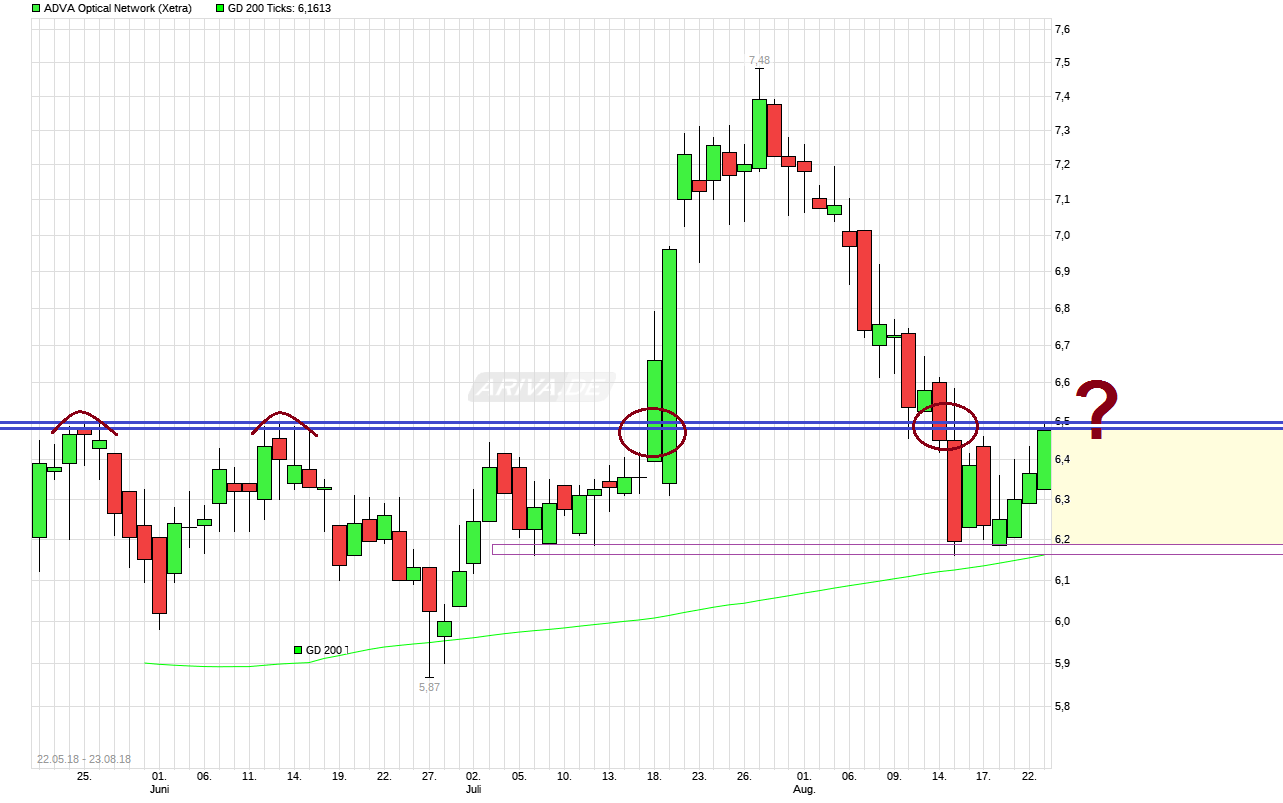Click the 7,3 value on the price axis
The image size is (1283, 803).
[1062, 130]
